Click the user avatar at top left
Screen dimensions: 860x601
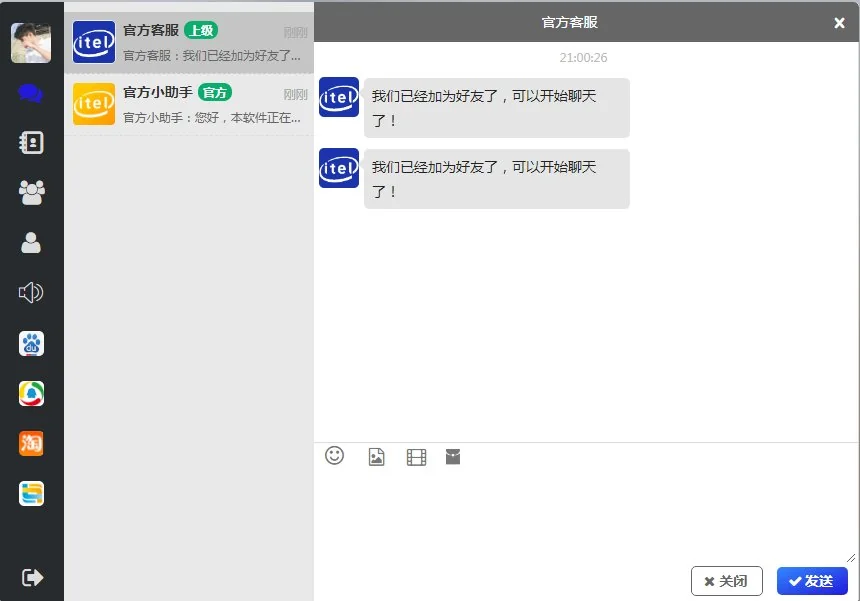point(31,42)
